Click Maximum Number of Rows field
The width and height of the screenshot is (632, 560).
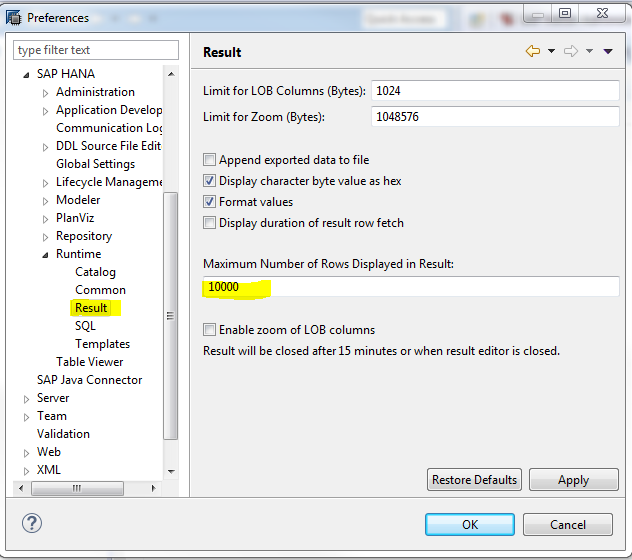coord(411,287)
